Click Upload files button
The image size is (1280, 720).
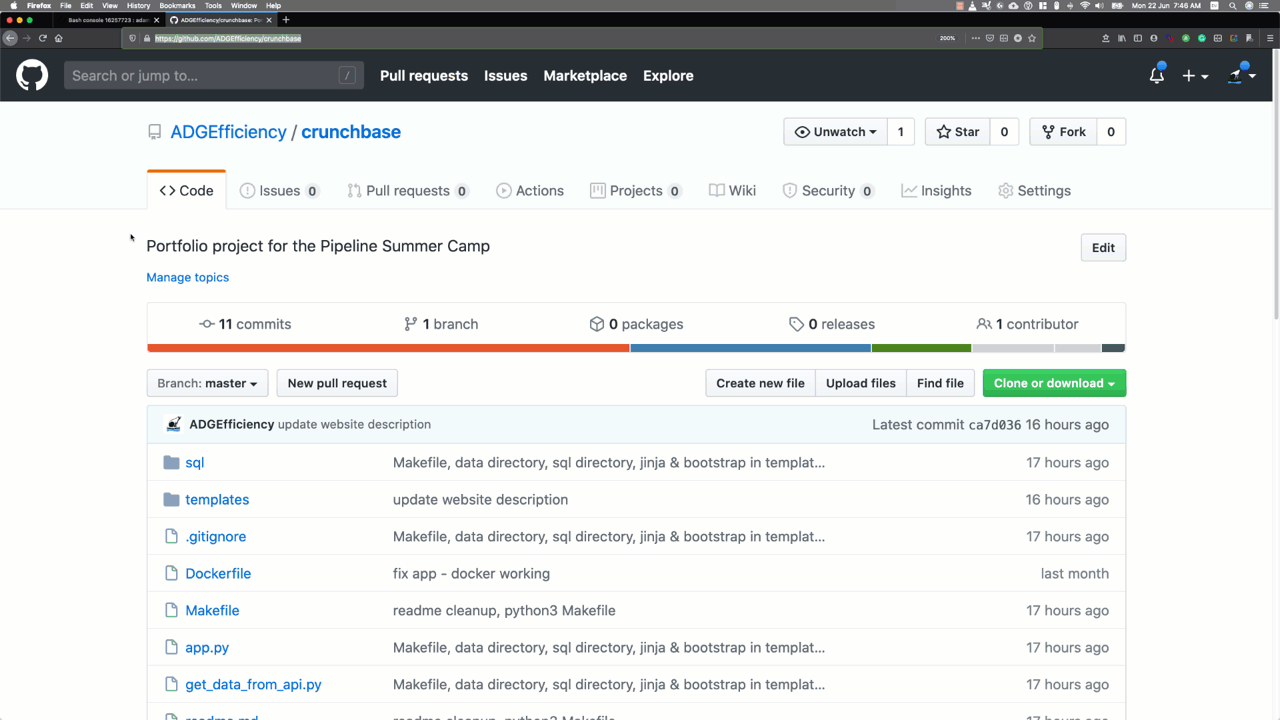point(861,383)
